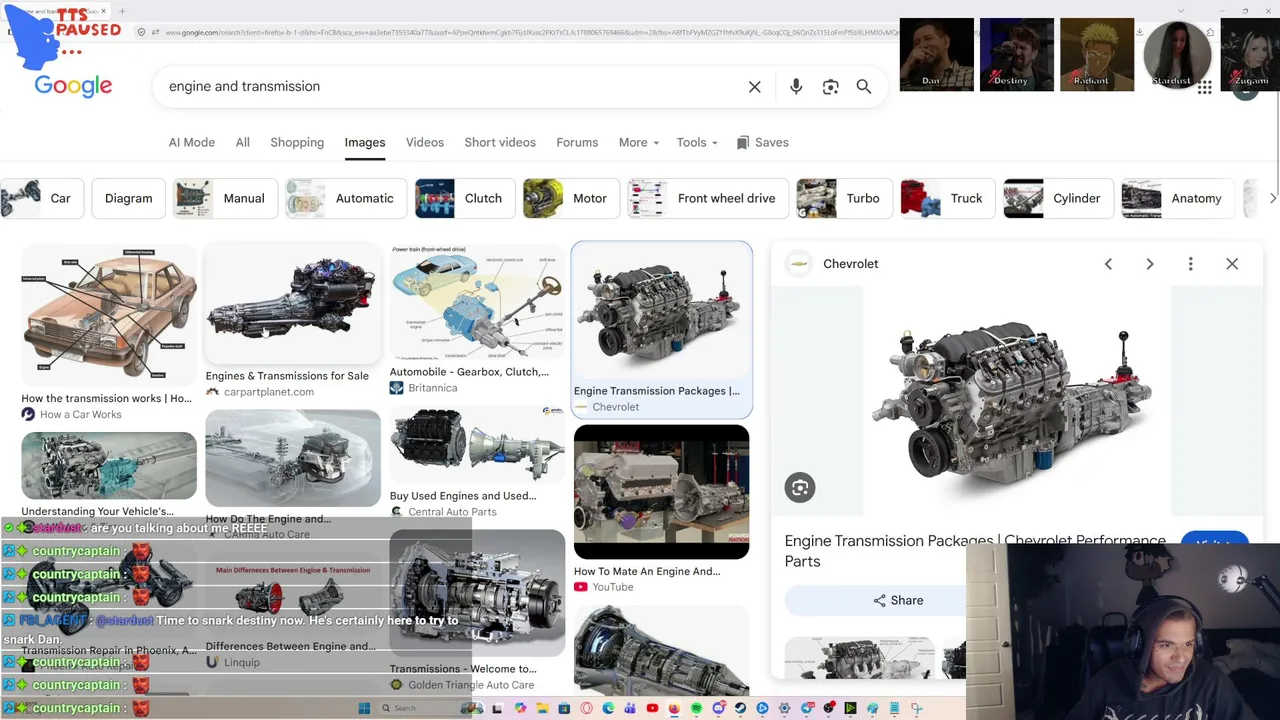Click the Chevrolet source link in panel
The height and width of the screenshot is (720, 1280).
coord(850,264)
